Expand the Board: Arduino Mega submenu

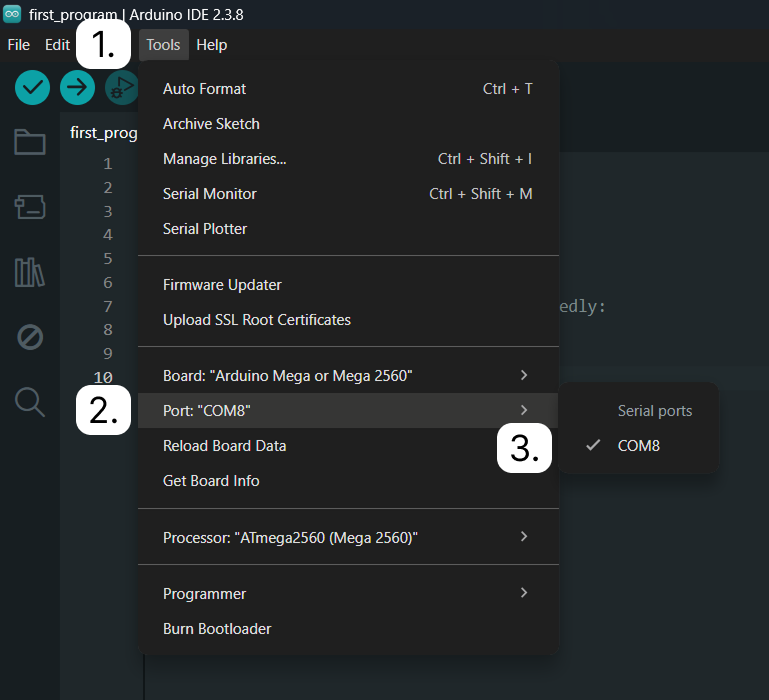348,376
